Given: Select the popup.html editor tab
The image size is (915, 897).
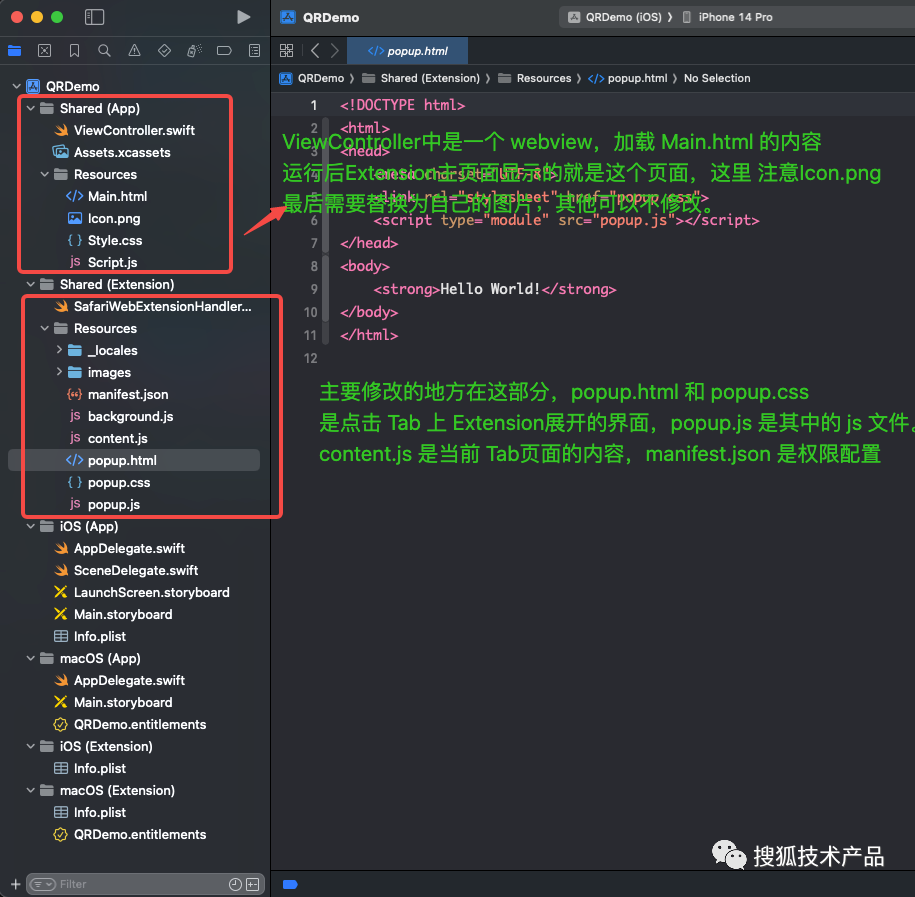Looking at the screenshot, I should click(x=407, y=51).
